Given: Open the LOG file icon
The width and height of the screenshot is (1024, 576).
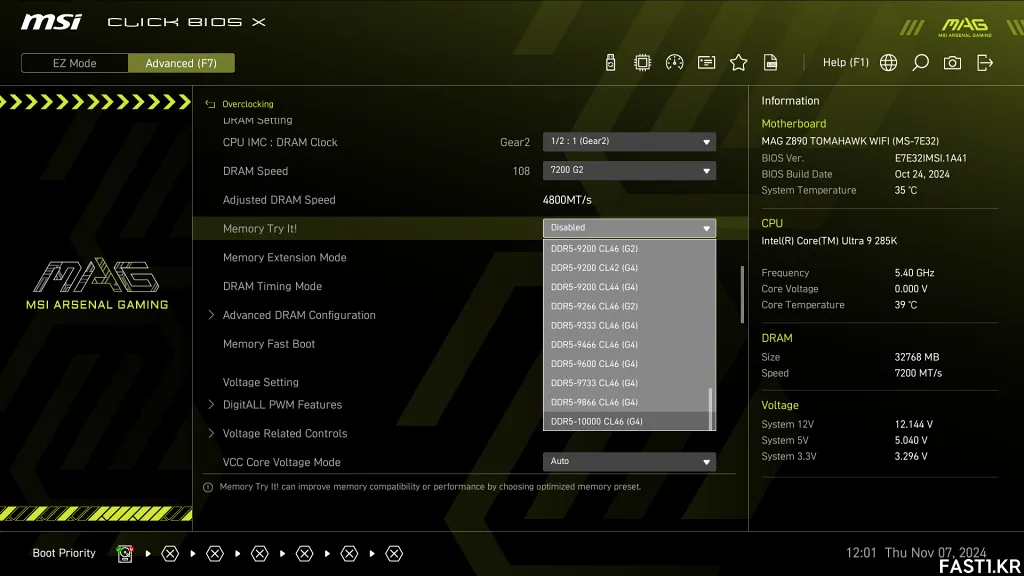Looking at the screenshot, I should pyautogui.click(x=770, y=63).
